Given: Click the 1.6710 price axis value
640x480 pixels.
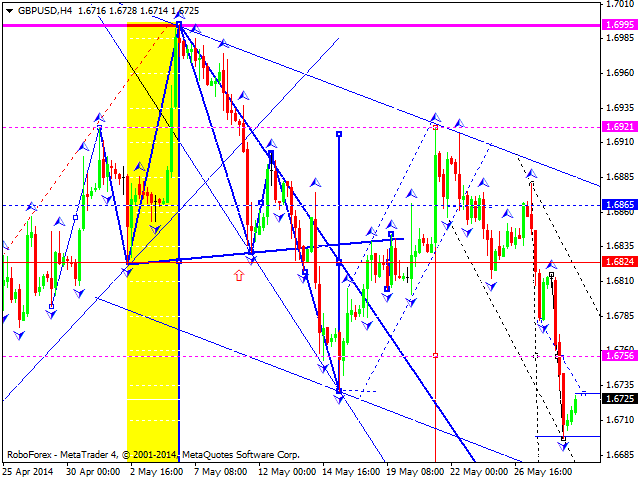Looking at the screenshot, I should tap(620, 420).
